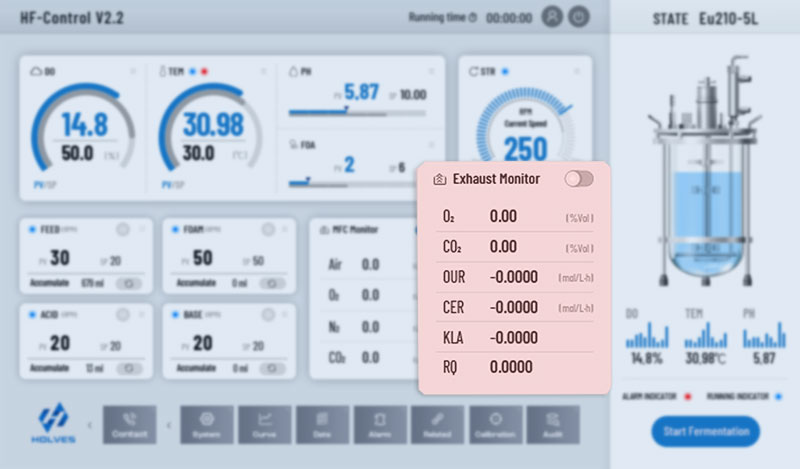The width and height of the screenshot is (800, 469).
Task: Expand bottom bar using left arrow beside logo
Action: click(x=89, y=426)
